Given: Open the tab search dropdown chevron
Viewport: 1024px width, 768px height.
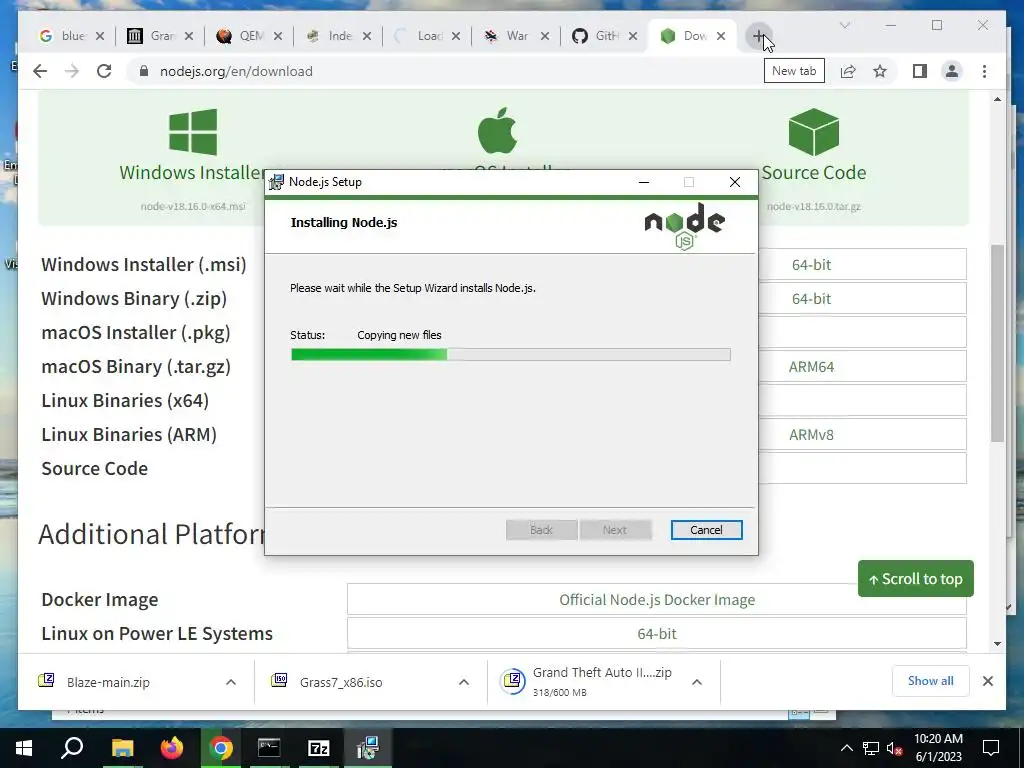Looking at the screenshot, I should (x=844, y=25).
